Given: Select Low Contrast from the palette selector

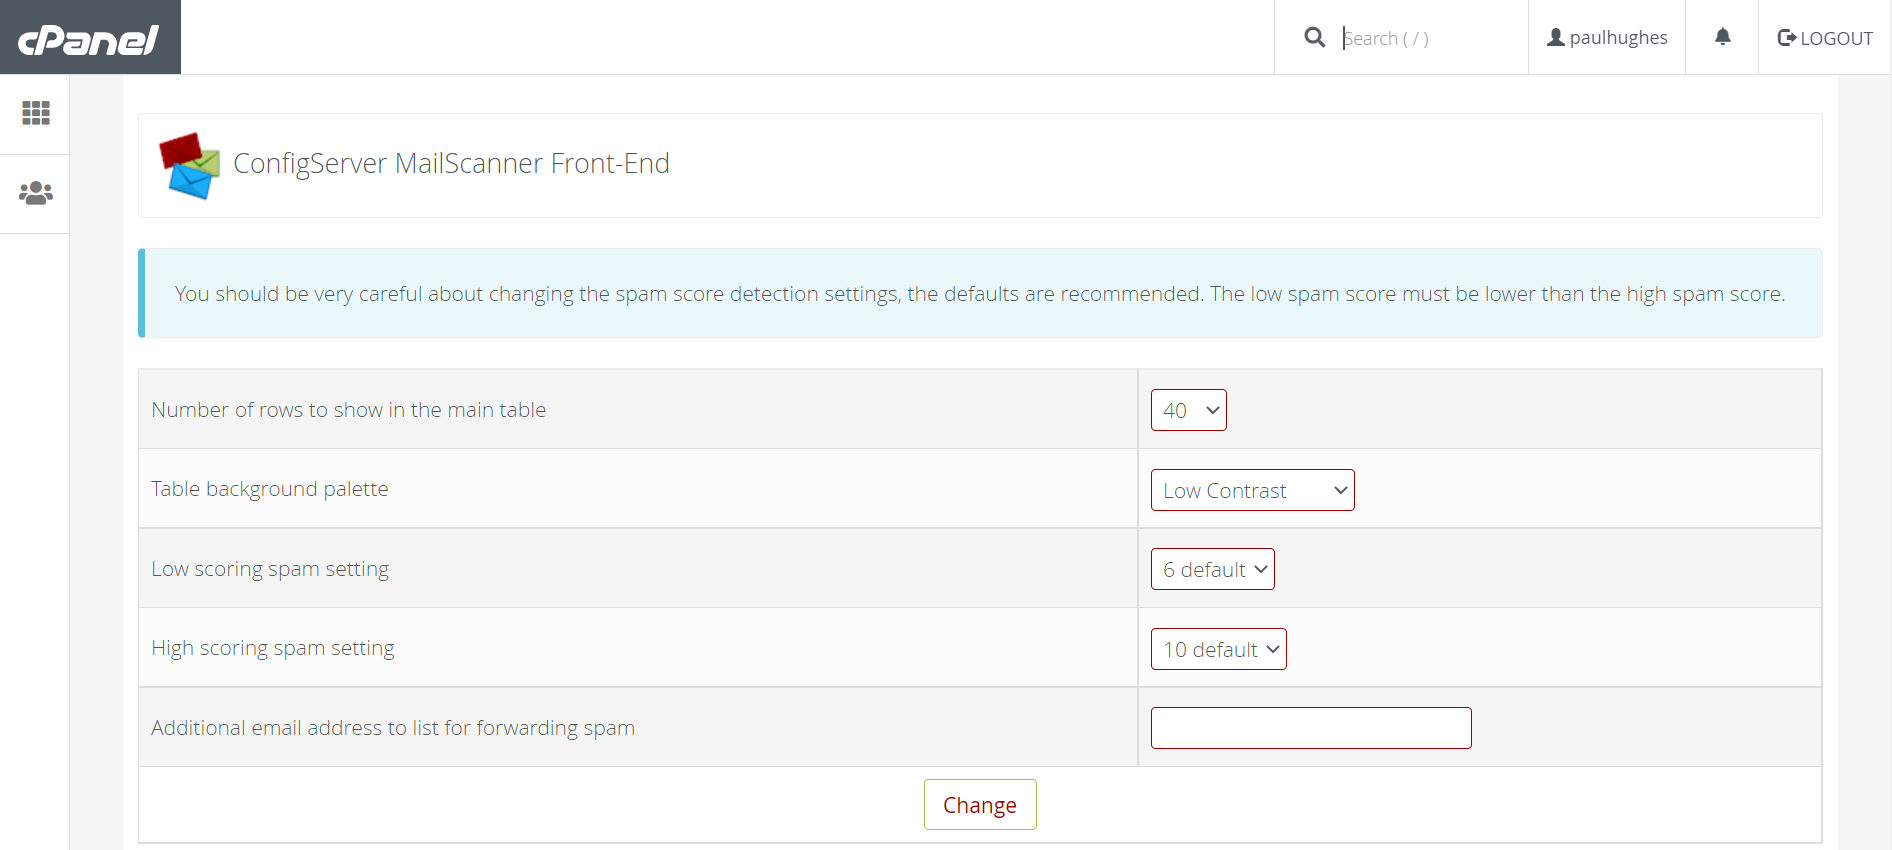Looking at the screenshot, I should (1252, 490).
